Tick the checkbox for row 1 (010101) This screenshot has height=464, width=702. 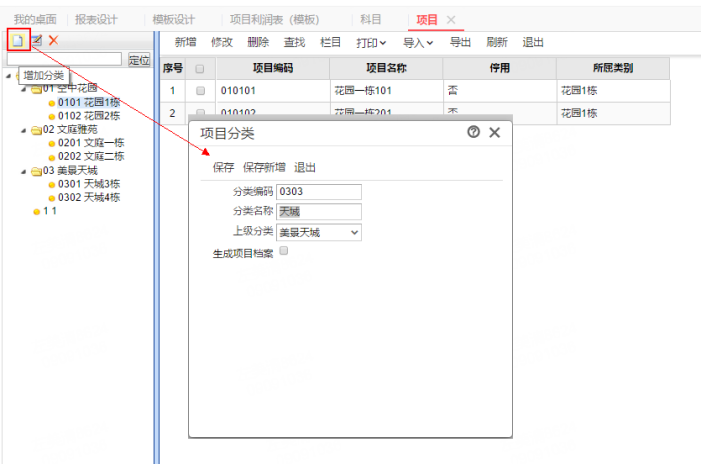pos(200,91)
